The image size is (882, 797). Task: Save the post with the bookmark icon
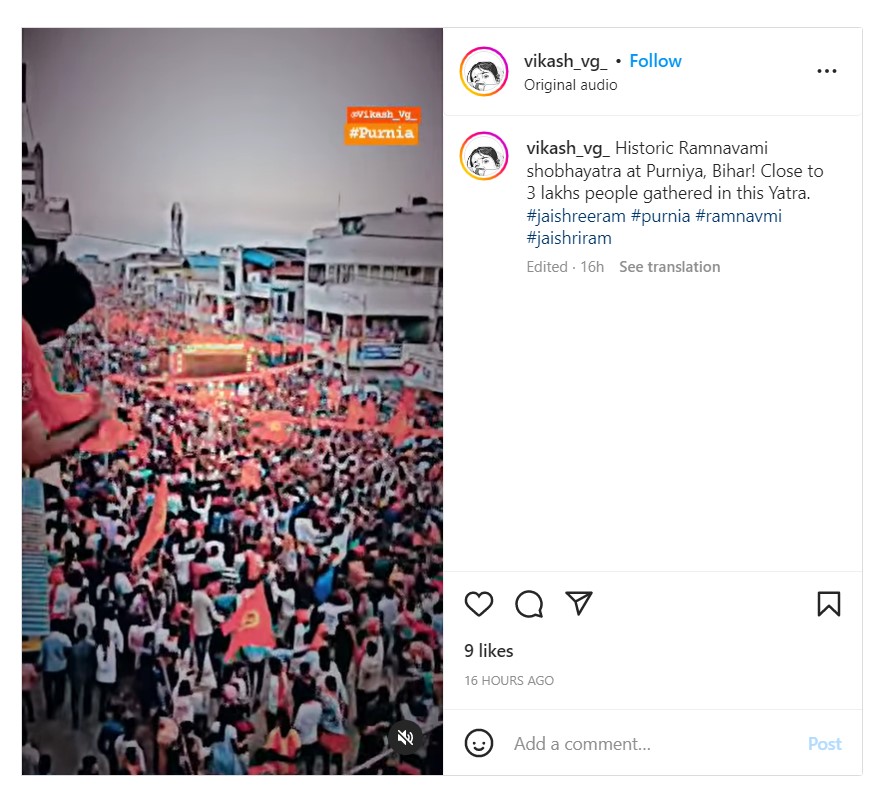coord(829,604)
